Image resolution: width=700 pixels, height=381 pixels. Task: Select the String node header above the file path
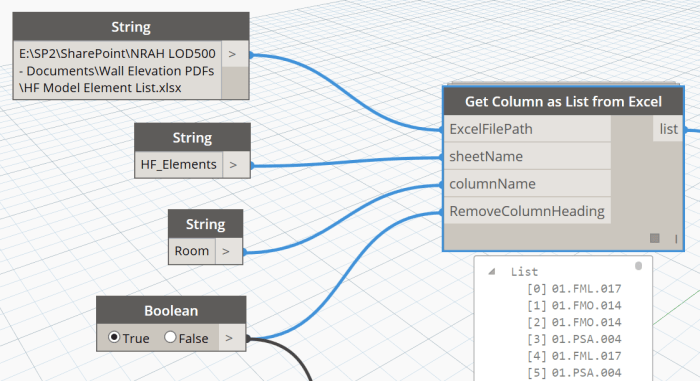[131, 27]
